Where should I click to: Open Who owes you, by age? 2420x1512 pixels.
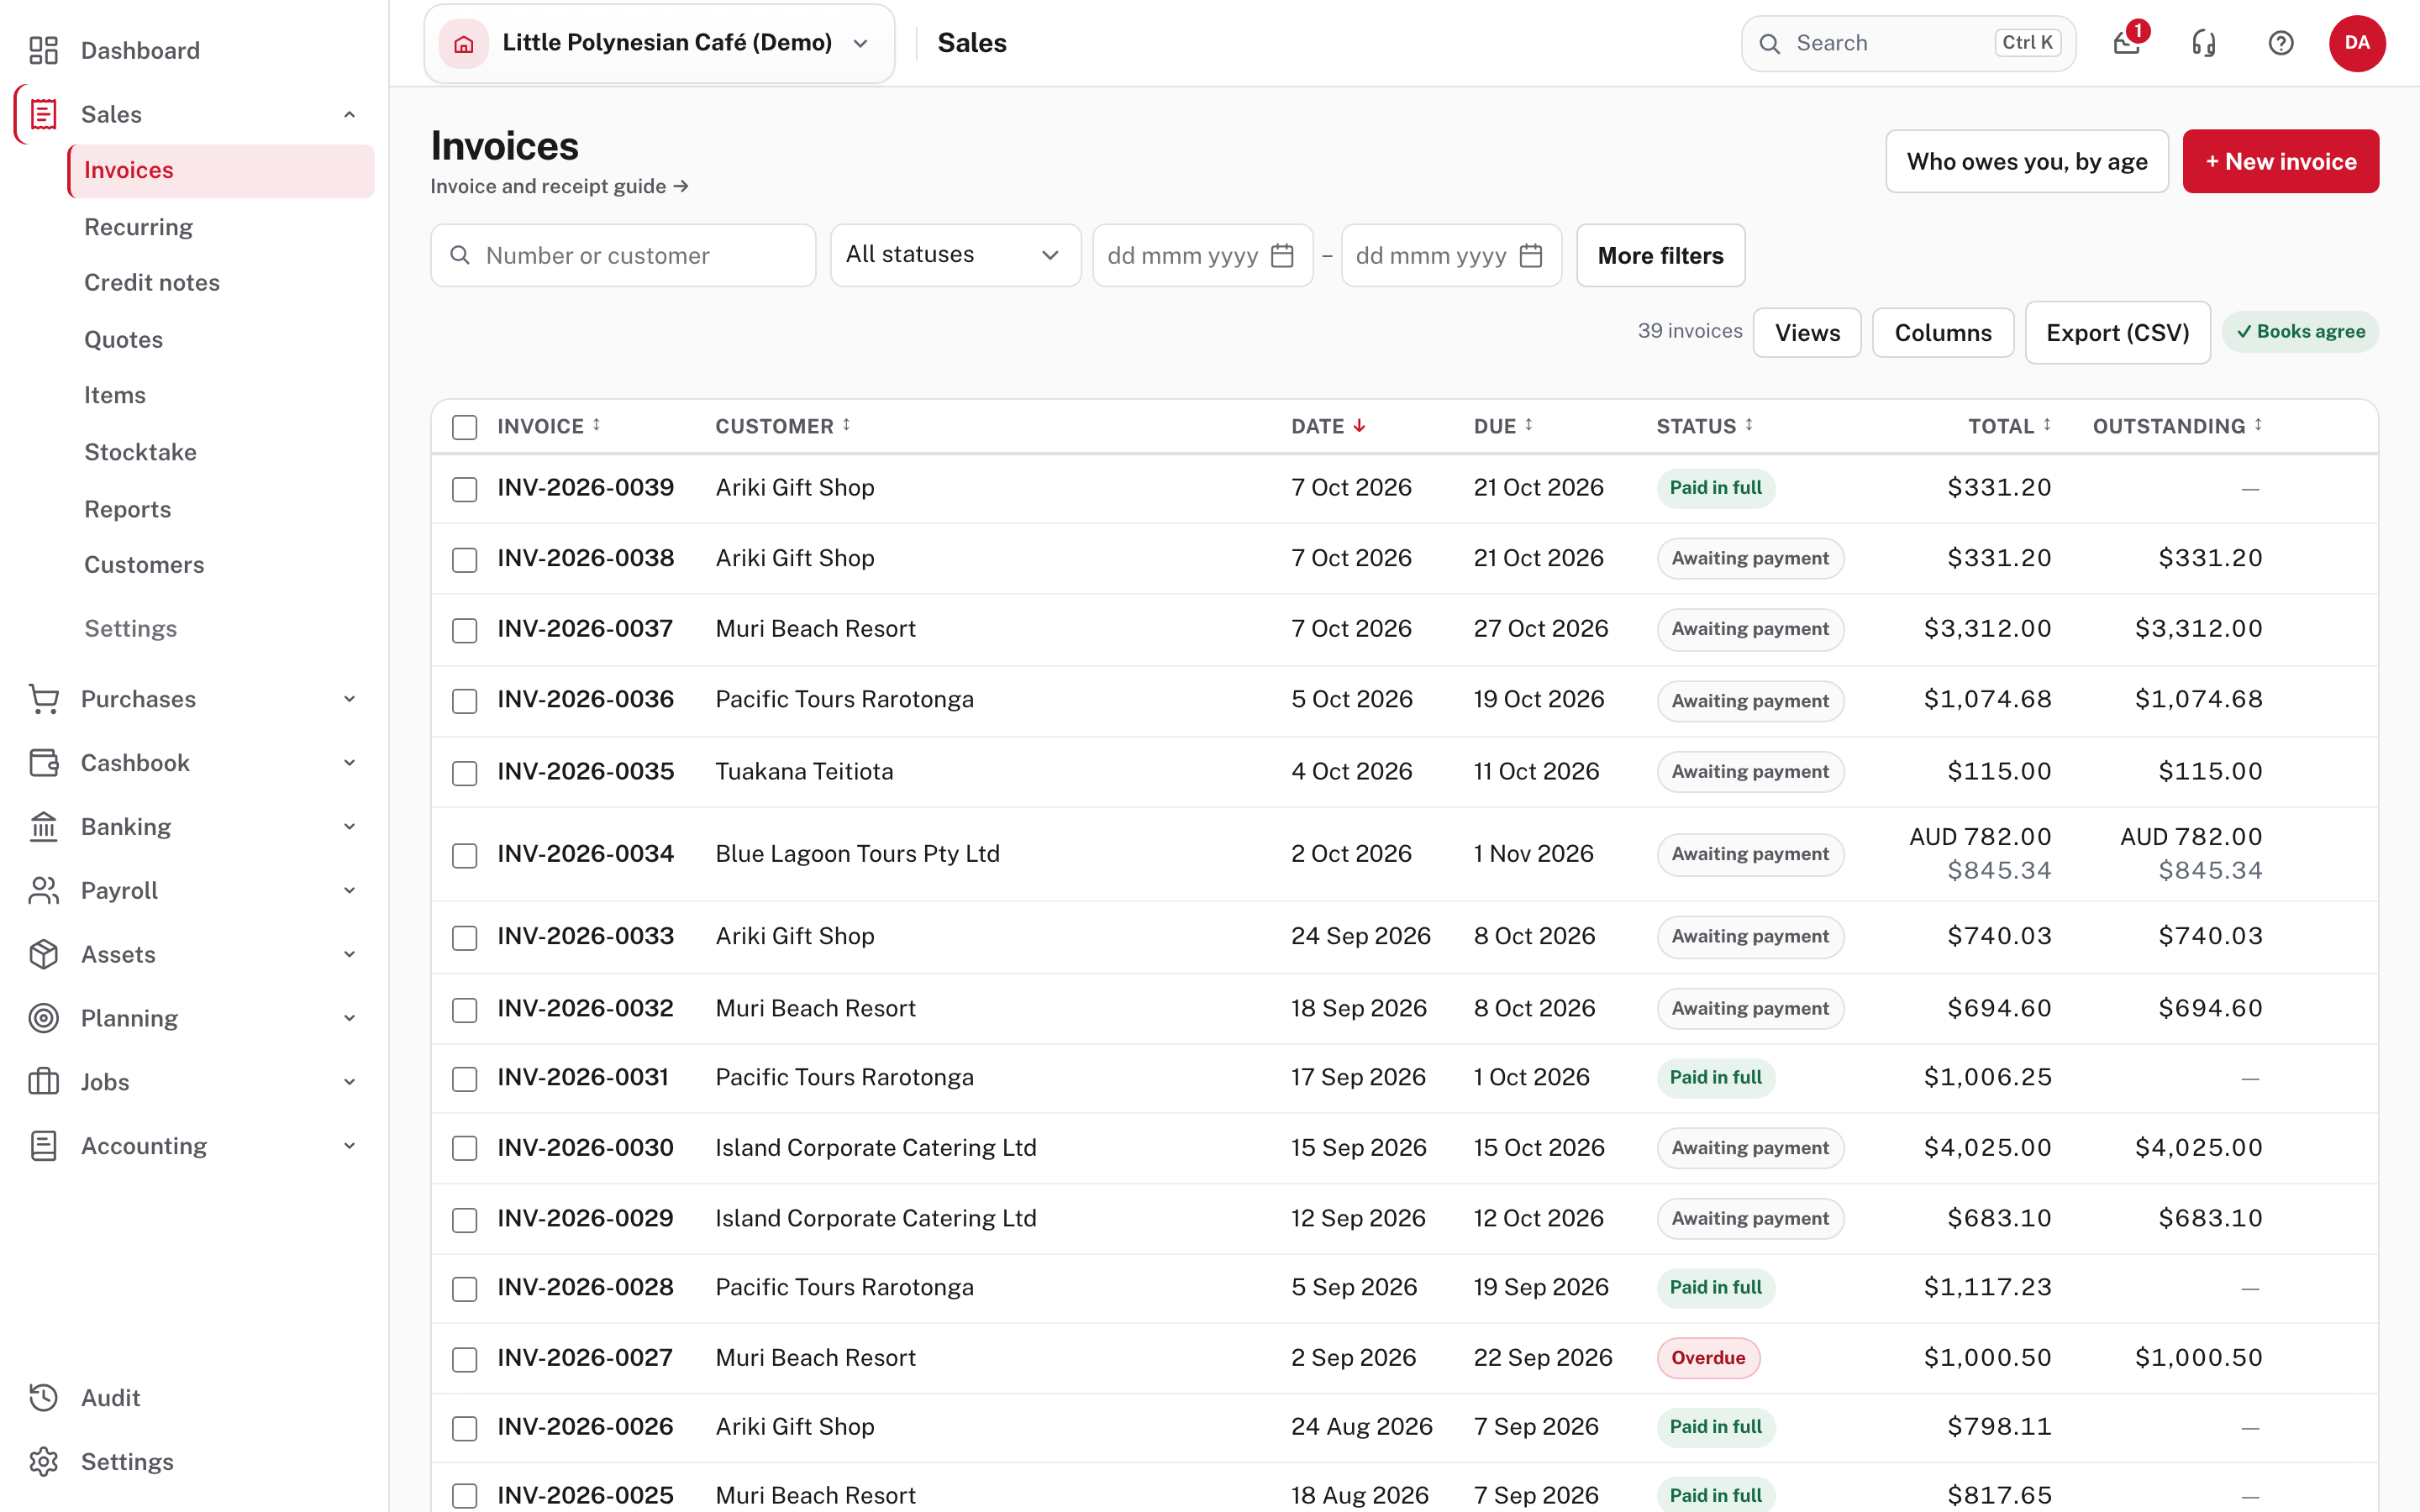click(2027, 161)
